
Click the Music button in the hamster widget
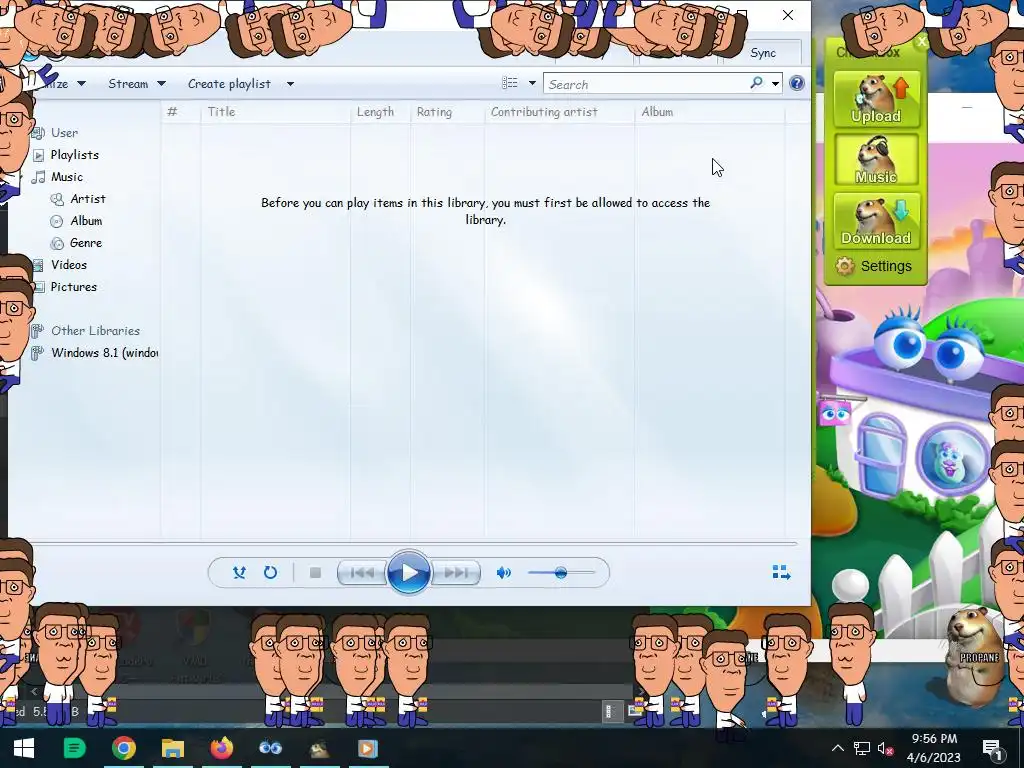(876, 160)
